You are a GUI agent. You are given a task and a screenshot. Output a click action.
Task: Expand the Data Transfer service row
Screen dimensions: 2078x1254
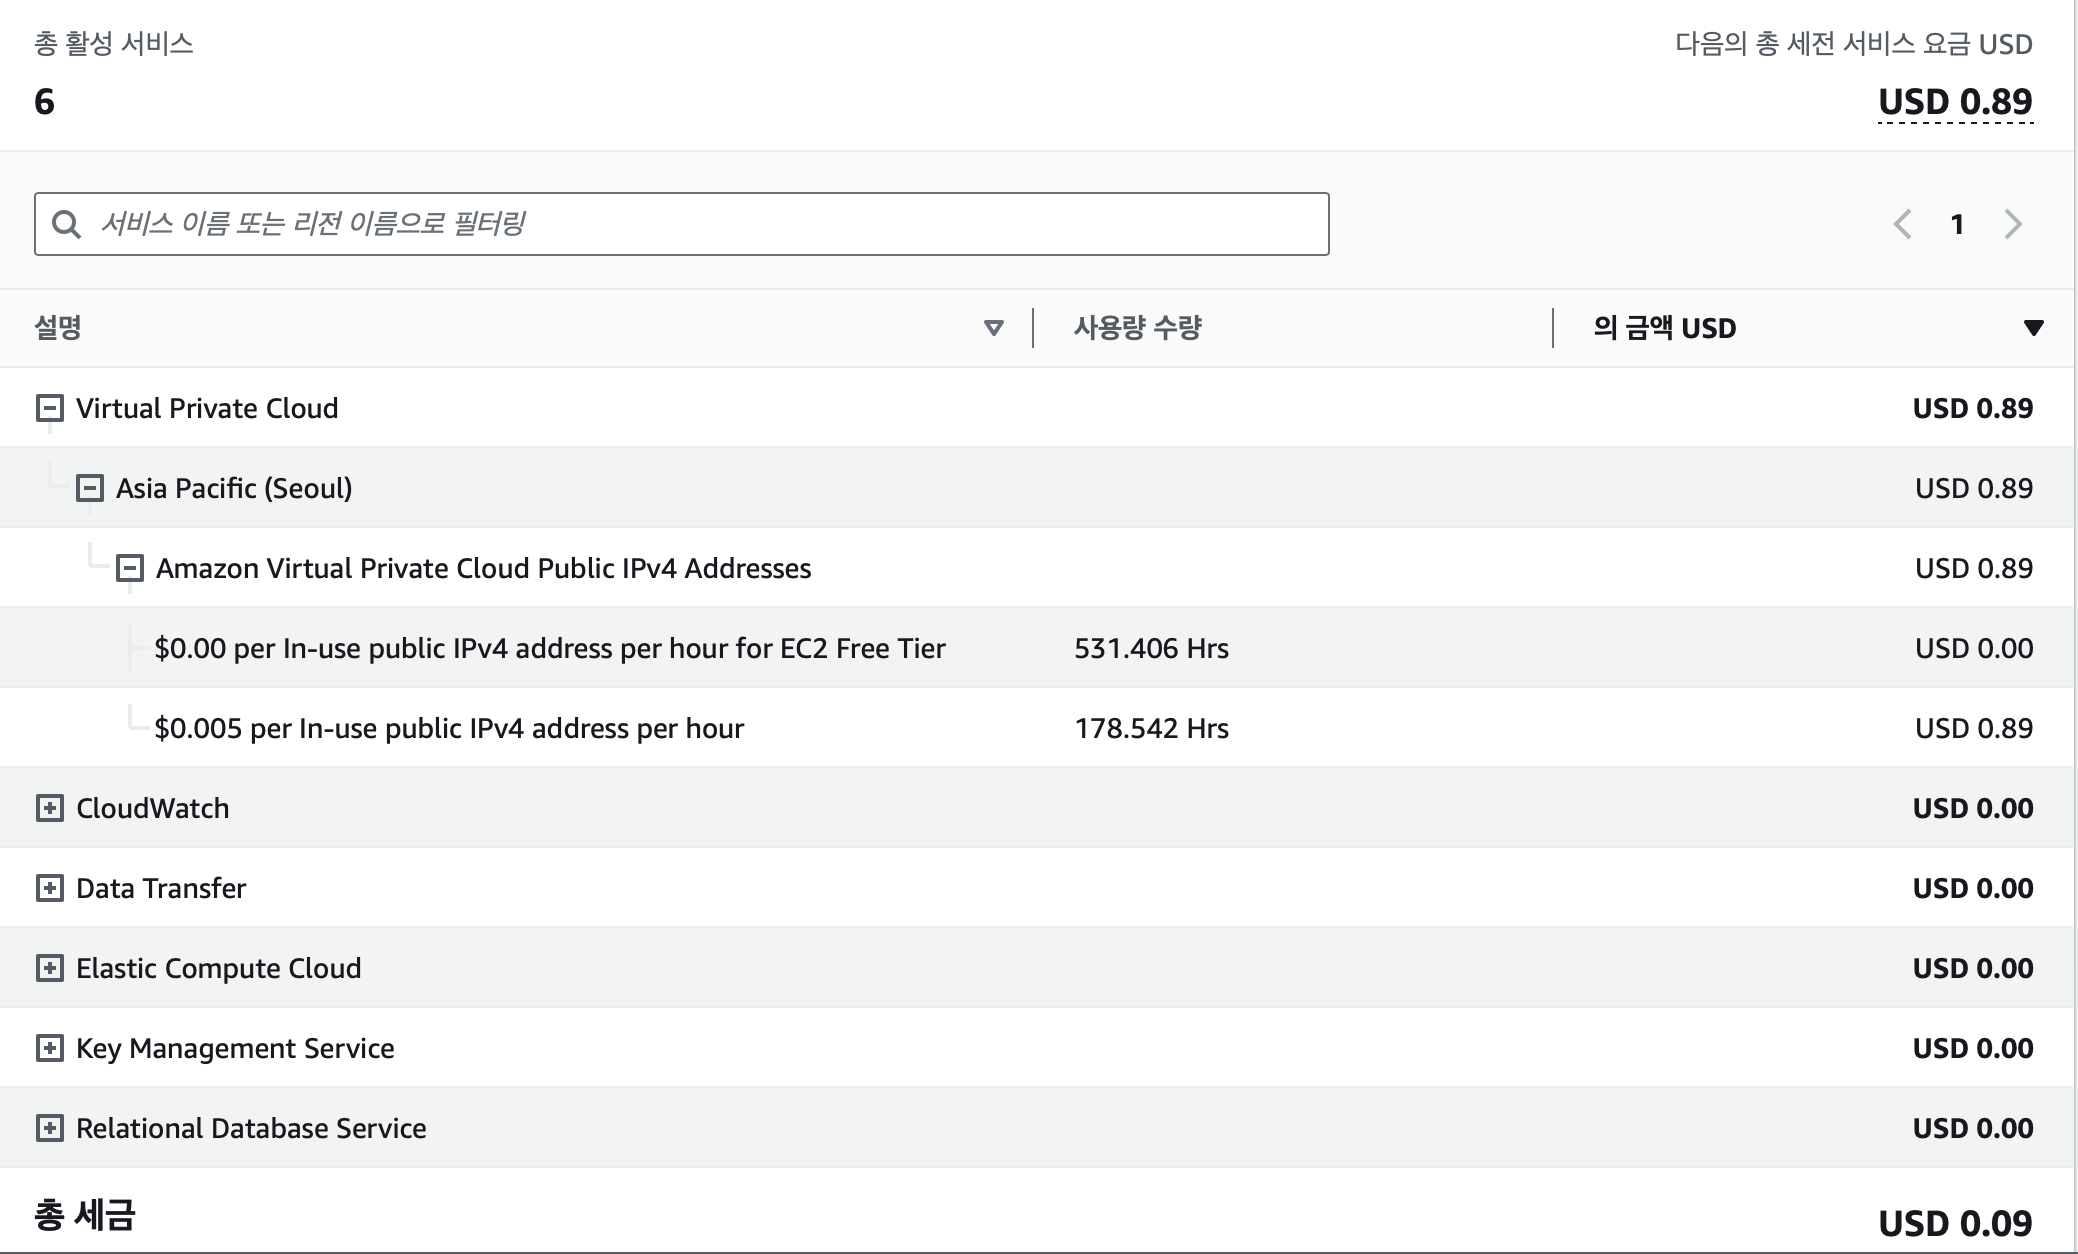(49, 888)
